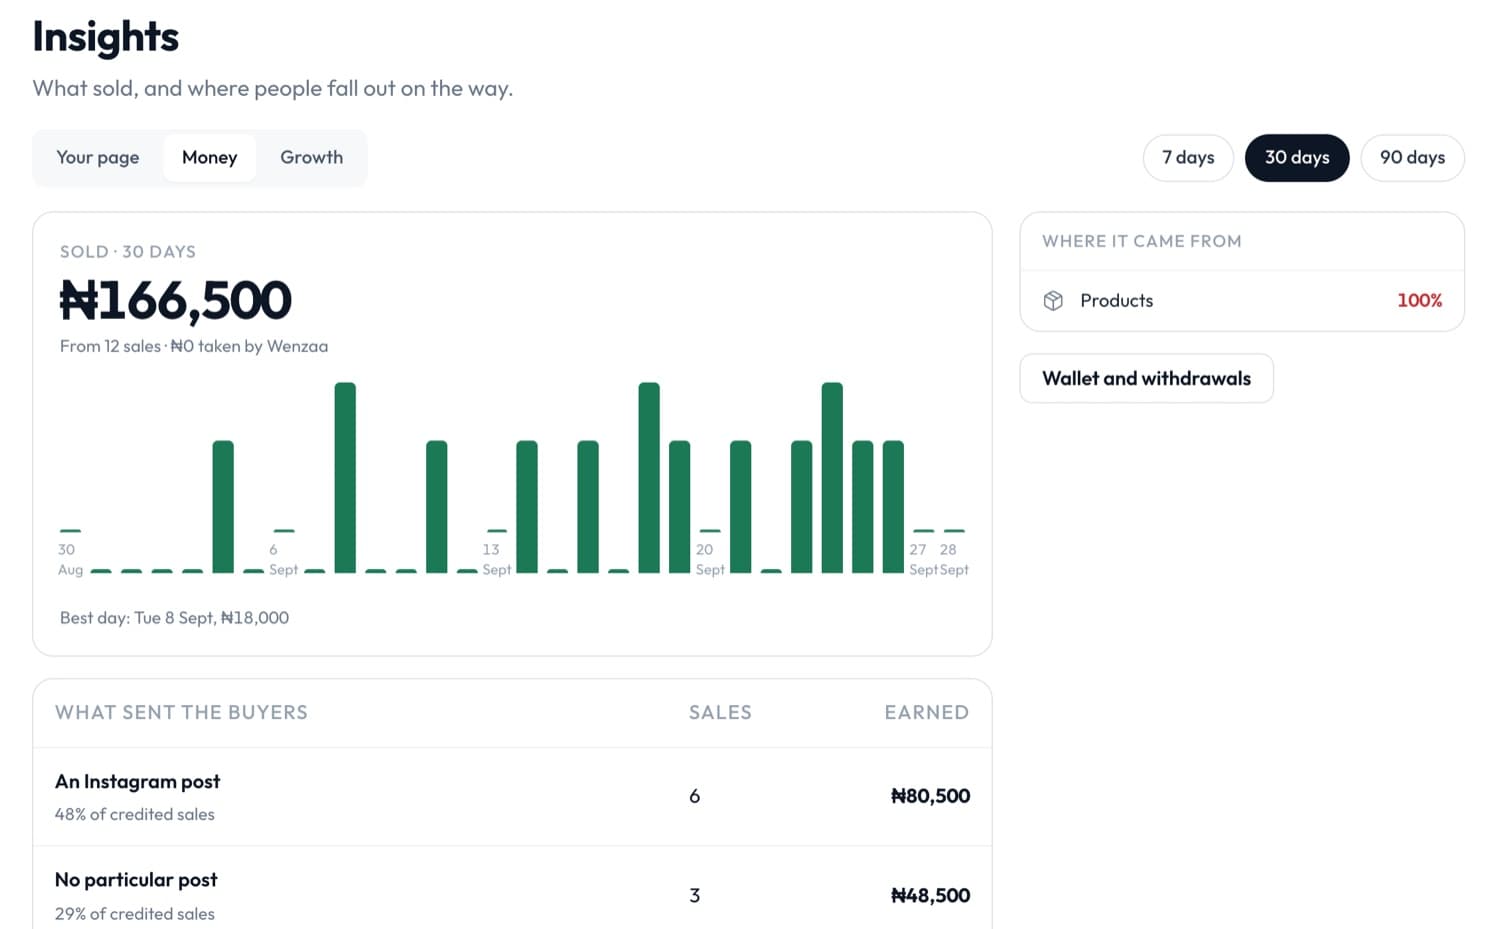The height and width of the screenshot is (929, 1500).
Task: Click the 30 Aug axis label
Action: click(70, 559)
